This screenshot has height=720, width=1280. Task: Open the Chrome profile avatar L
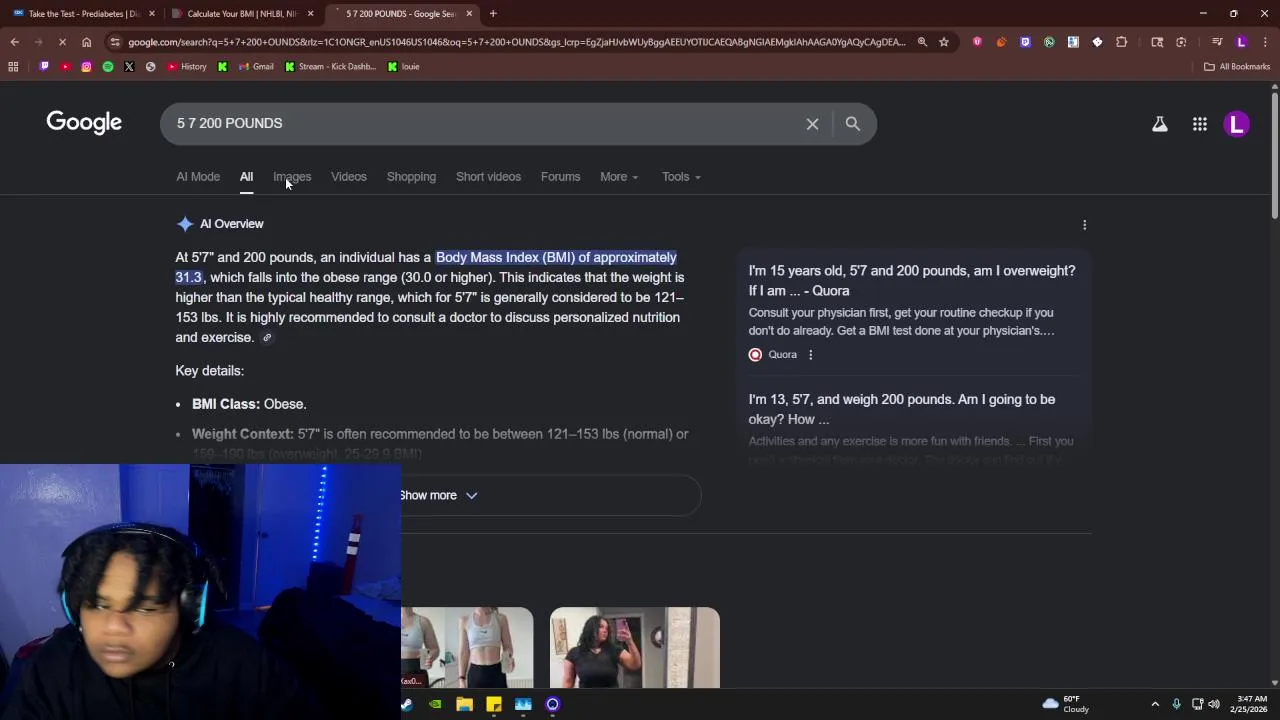(x=1241, y=42)
